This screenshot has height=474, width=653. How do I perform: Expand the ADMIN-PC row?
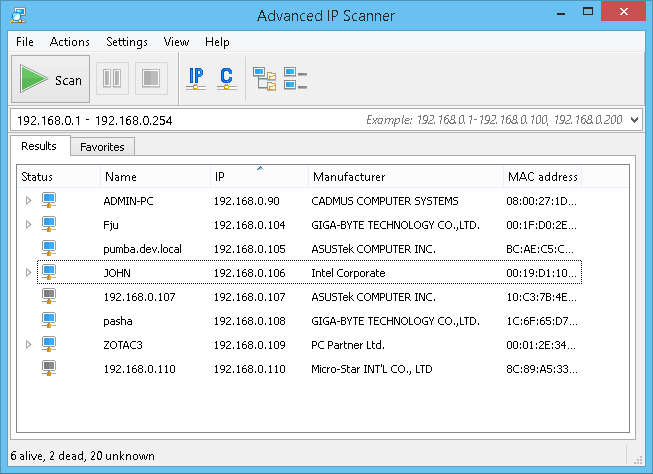(28, 201)
